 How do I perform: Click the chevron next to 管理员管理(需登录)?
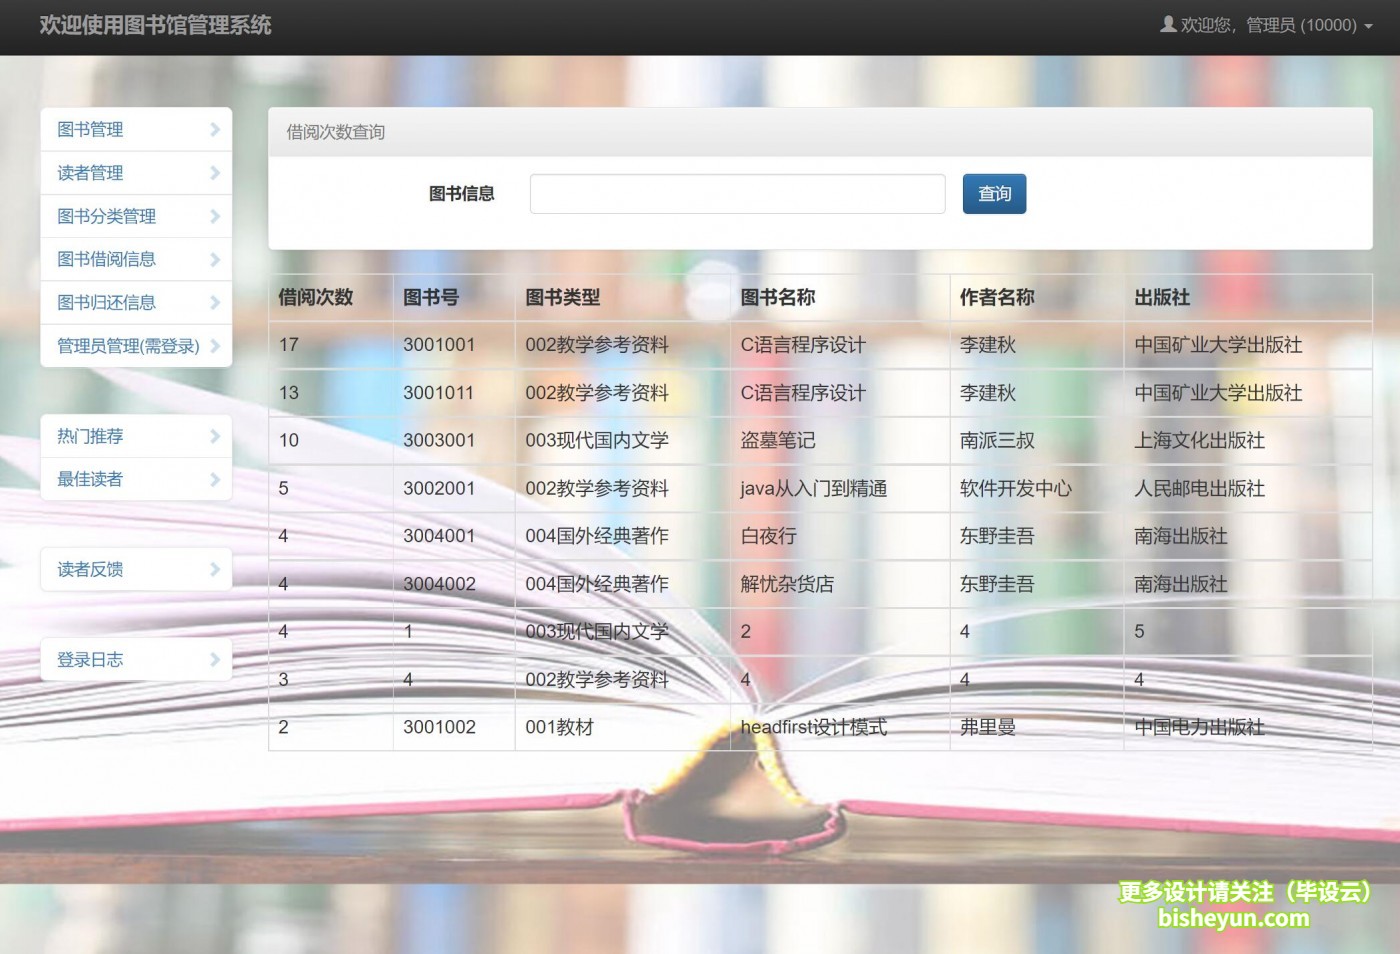pyautogui.click(x=215, y=346)
